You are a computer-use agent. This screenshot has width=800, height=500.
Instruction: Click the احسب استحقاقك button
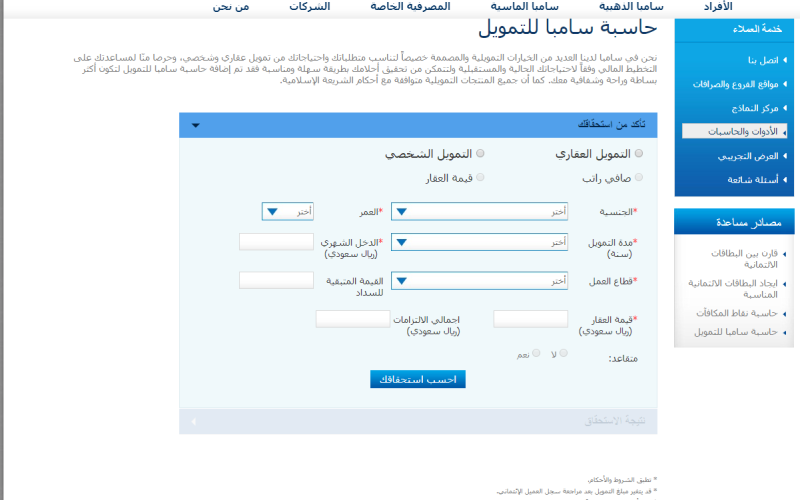point(418,379)
